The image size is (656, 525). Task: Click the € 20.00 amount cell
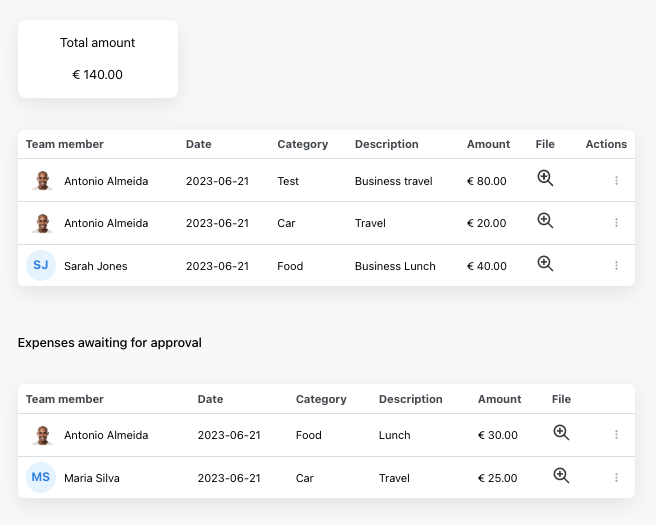487,223
